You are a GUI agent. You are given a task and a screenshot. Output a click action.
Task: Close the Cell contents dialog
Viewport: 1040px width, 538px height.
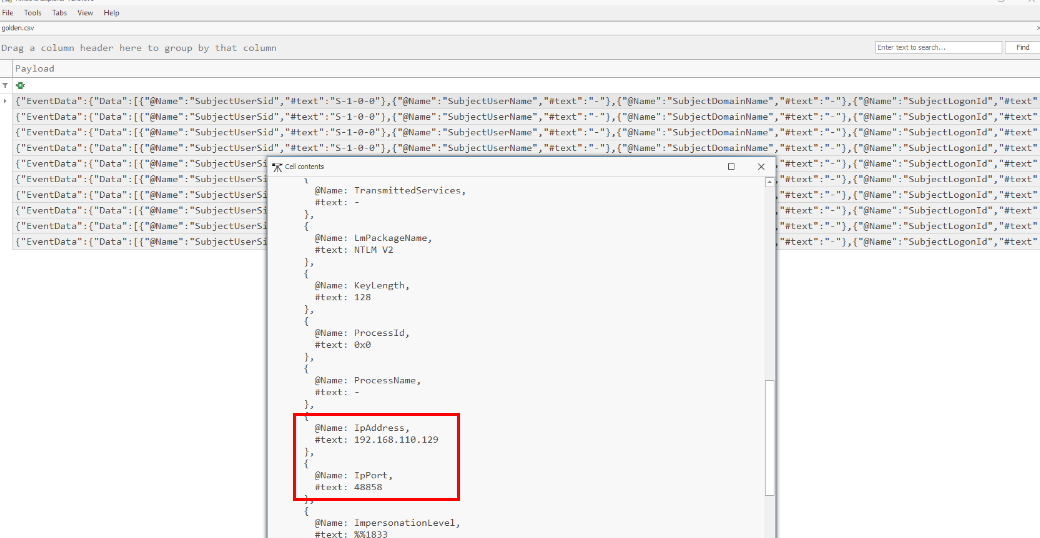point(761,167)
